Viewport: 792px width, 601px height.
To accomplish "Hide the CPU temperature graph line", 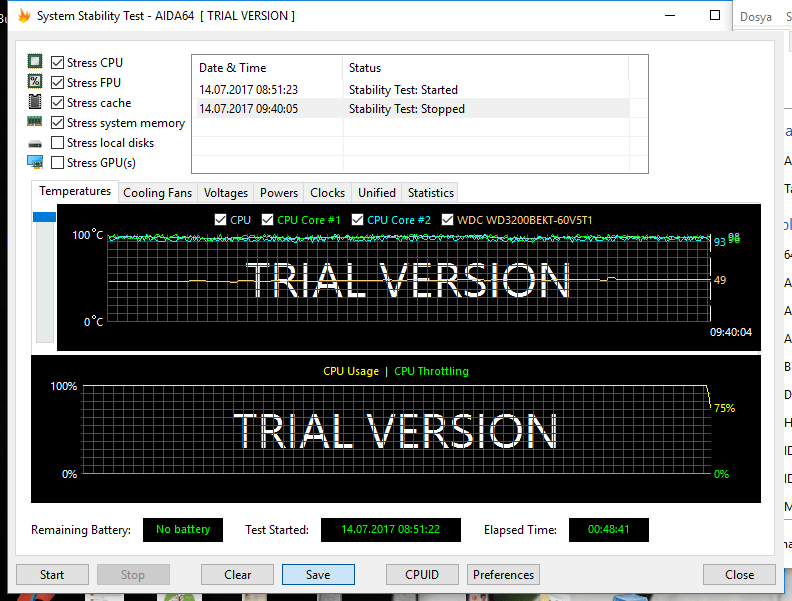I will pos(220,220).
